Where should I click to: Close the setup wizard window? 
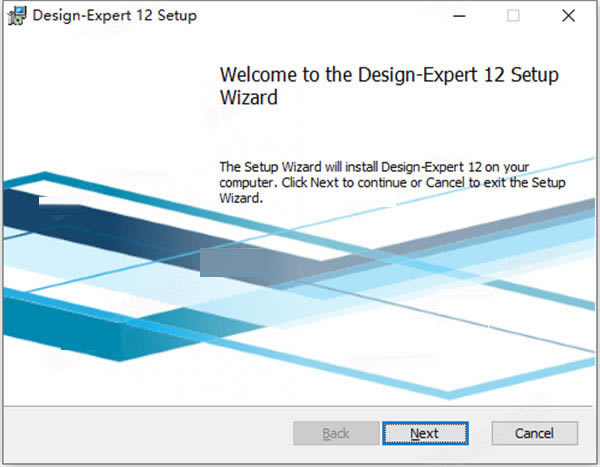tap(569, 16)
